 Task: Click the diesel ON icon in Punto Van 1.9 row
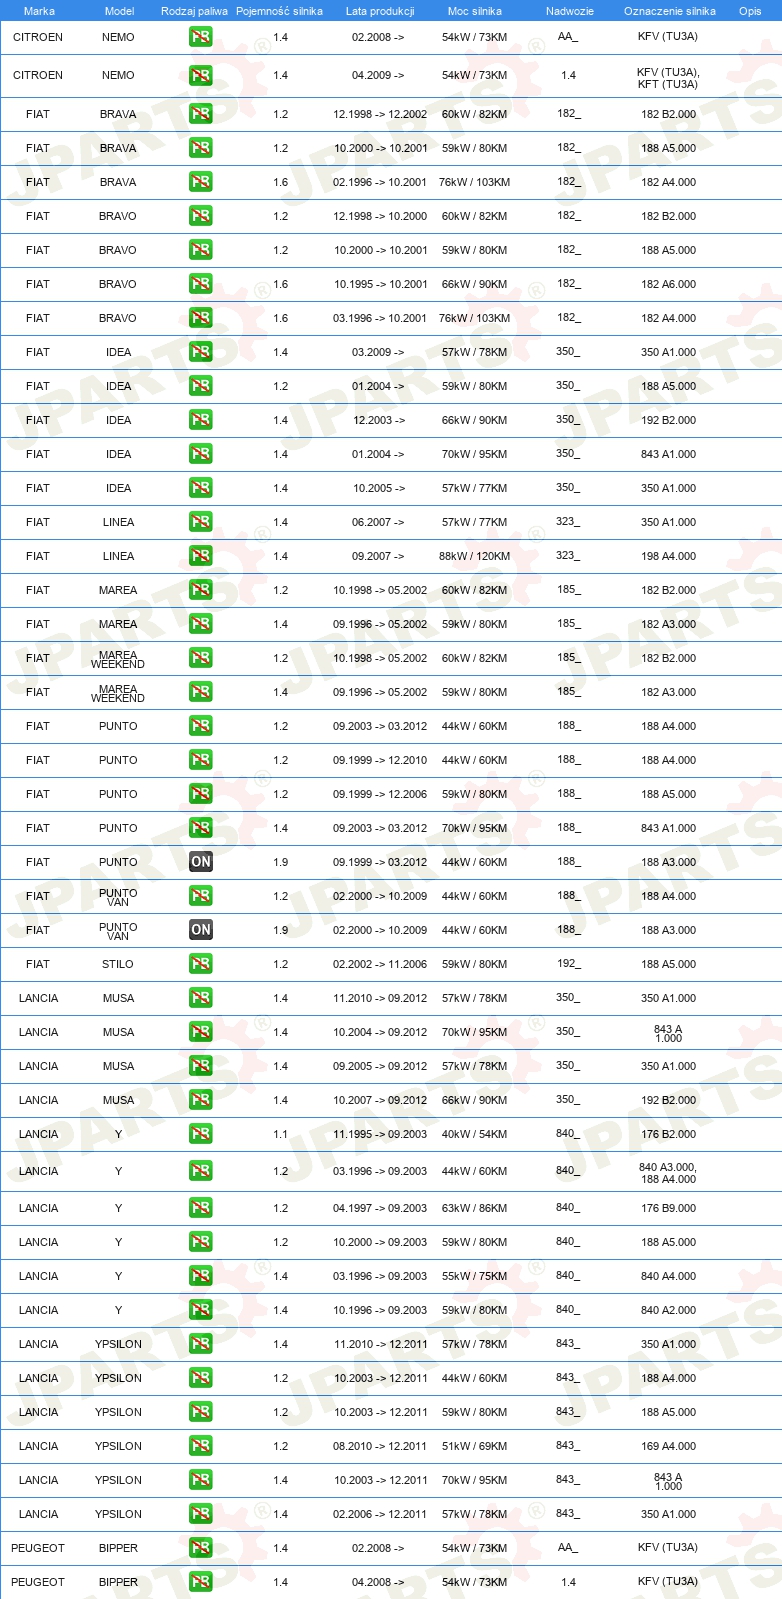pos(201,930)
